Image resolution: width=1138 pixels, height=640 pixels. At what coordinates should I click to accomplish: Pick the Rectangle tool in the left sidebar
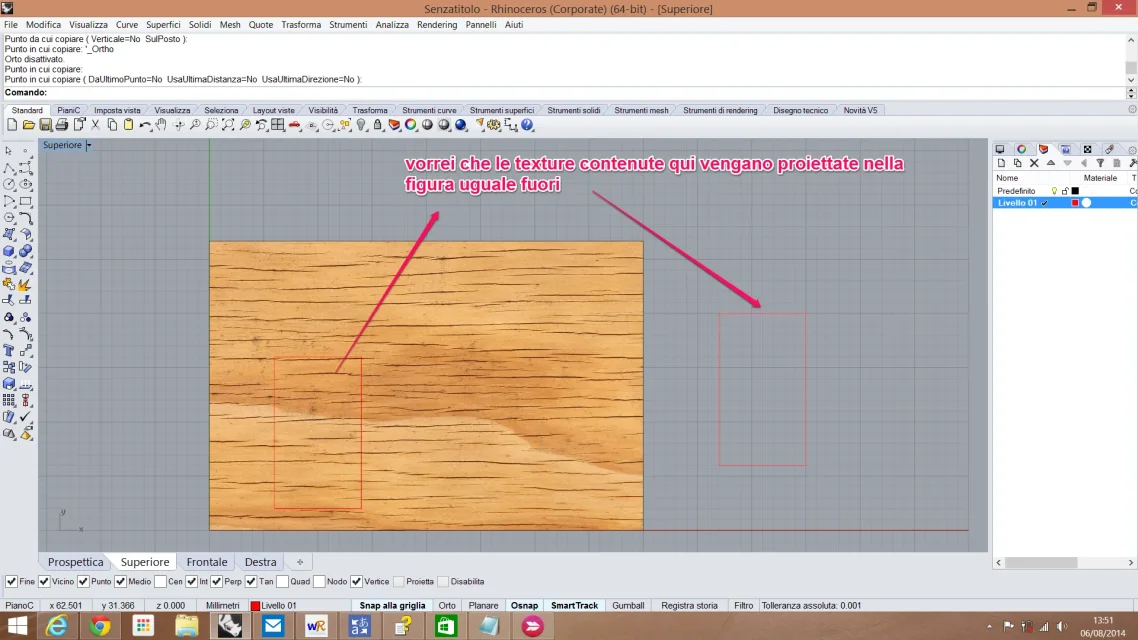tap(25, 201)
